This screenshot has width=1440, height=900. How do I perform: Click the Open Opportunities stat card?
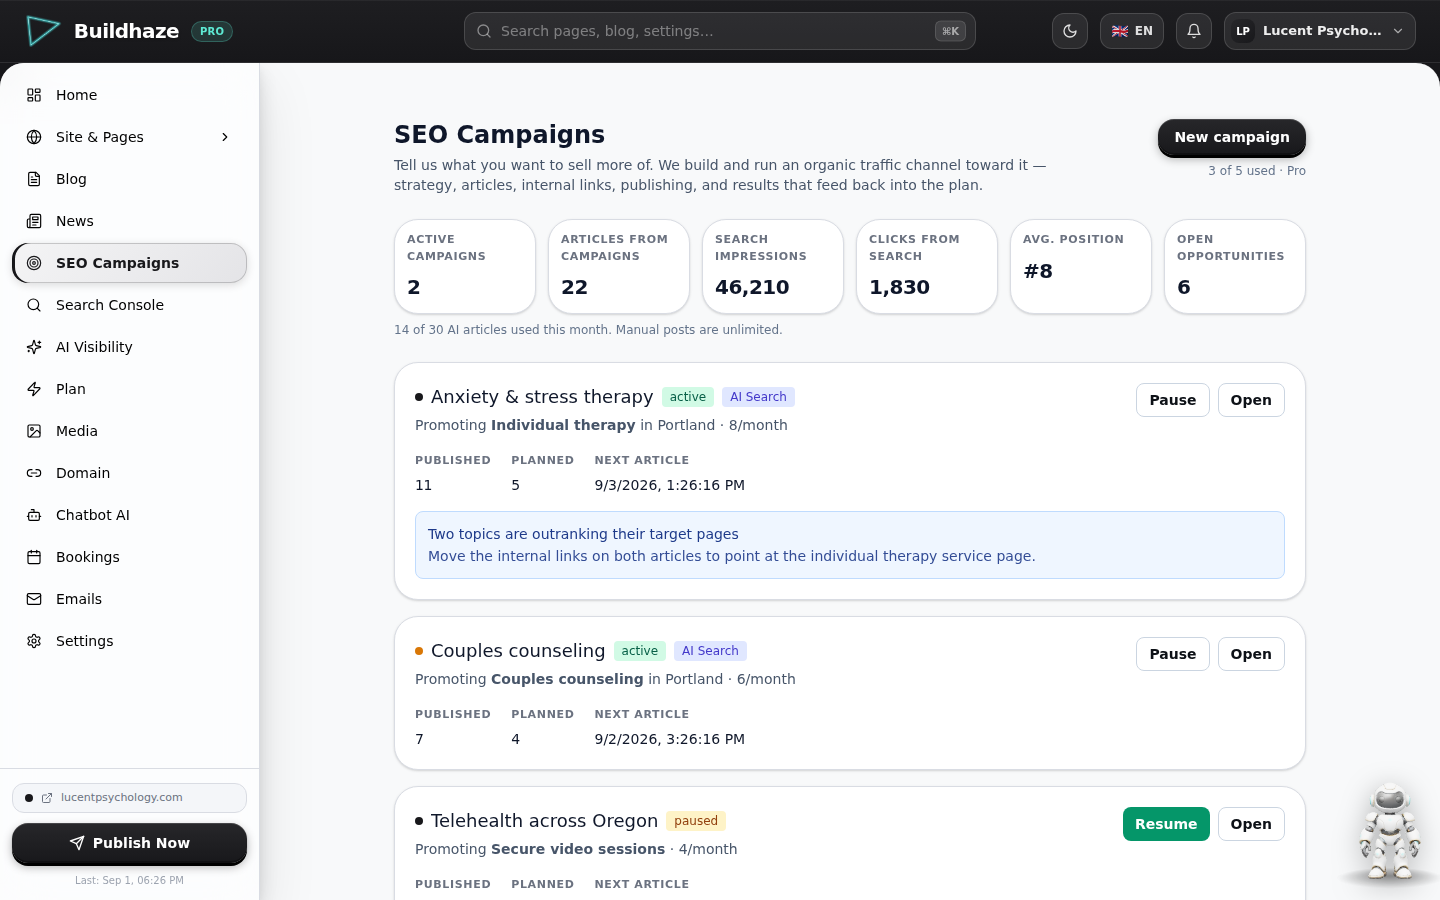[1235, 267]
